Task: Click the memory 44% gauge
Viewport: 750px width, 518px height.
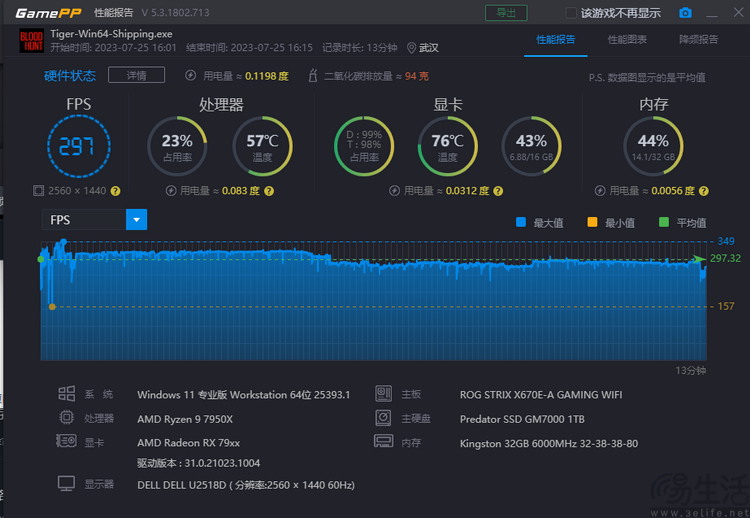Action: (653, 146)
